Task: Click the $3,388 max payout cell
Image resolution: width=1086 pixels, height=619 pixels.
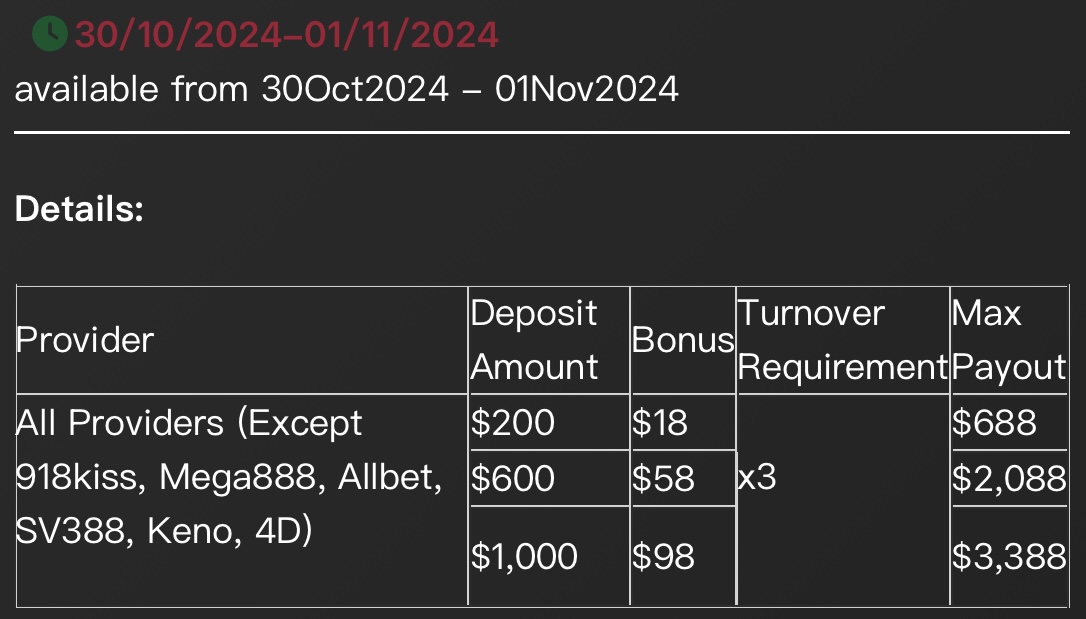Action: pos(1008,556)
